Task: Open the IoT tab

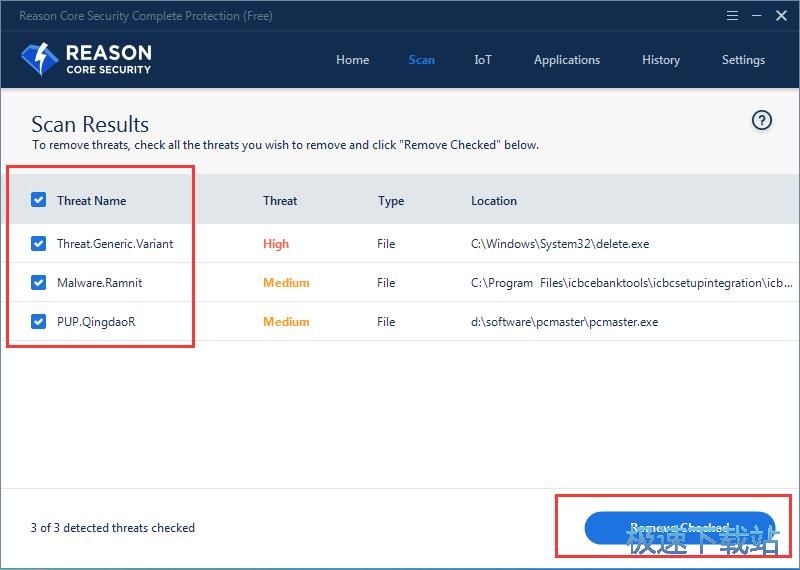Action: [483, 60]
